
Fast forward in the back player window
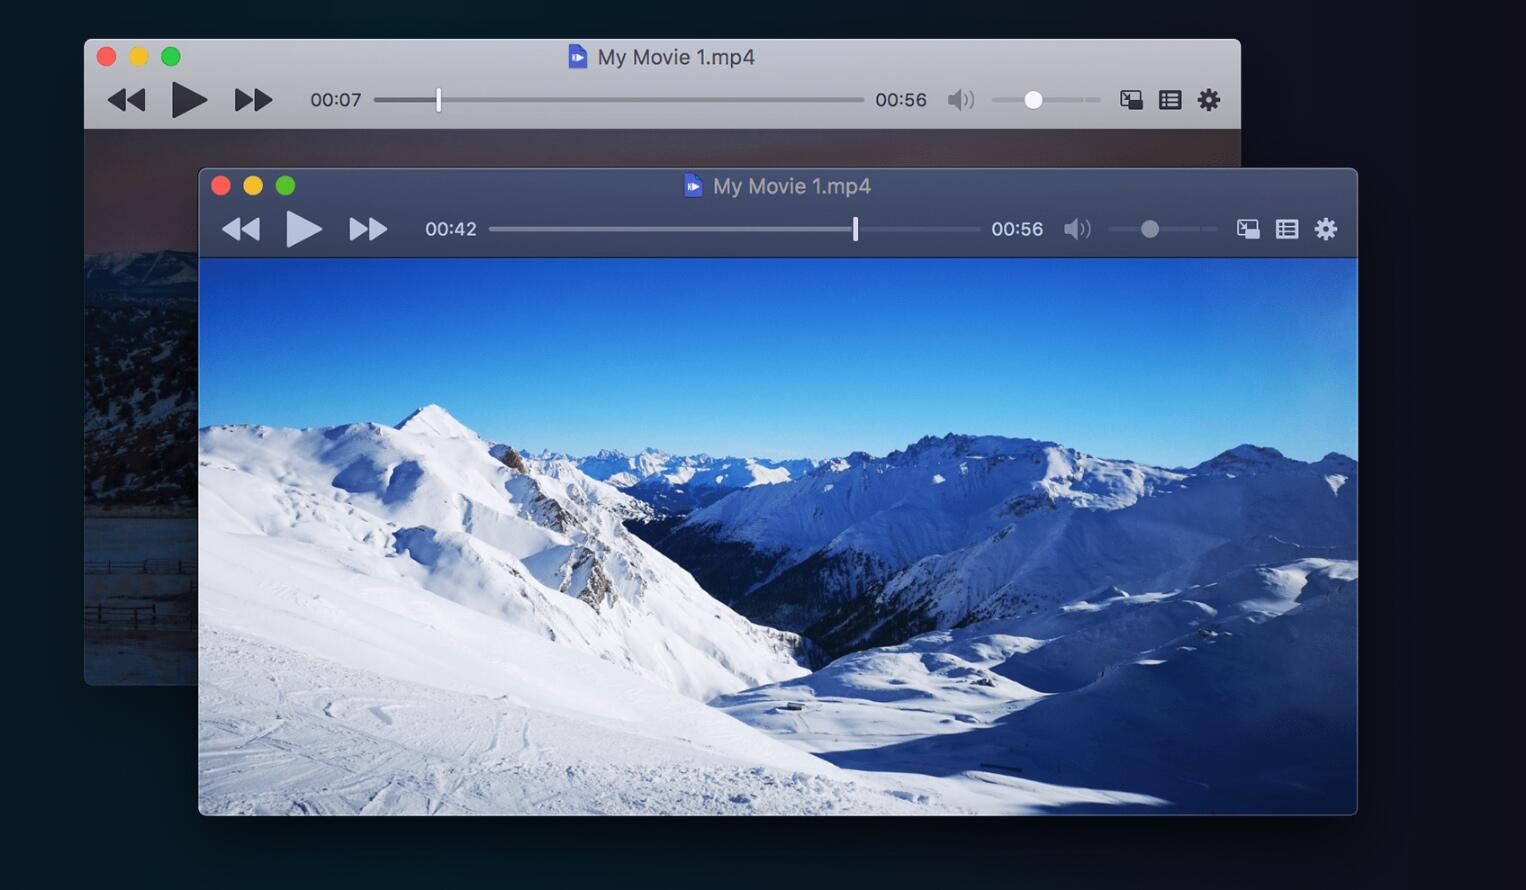coord(254,100)
